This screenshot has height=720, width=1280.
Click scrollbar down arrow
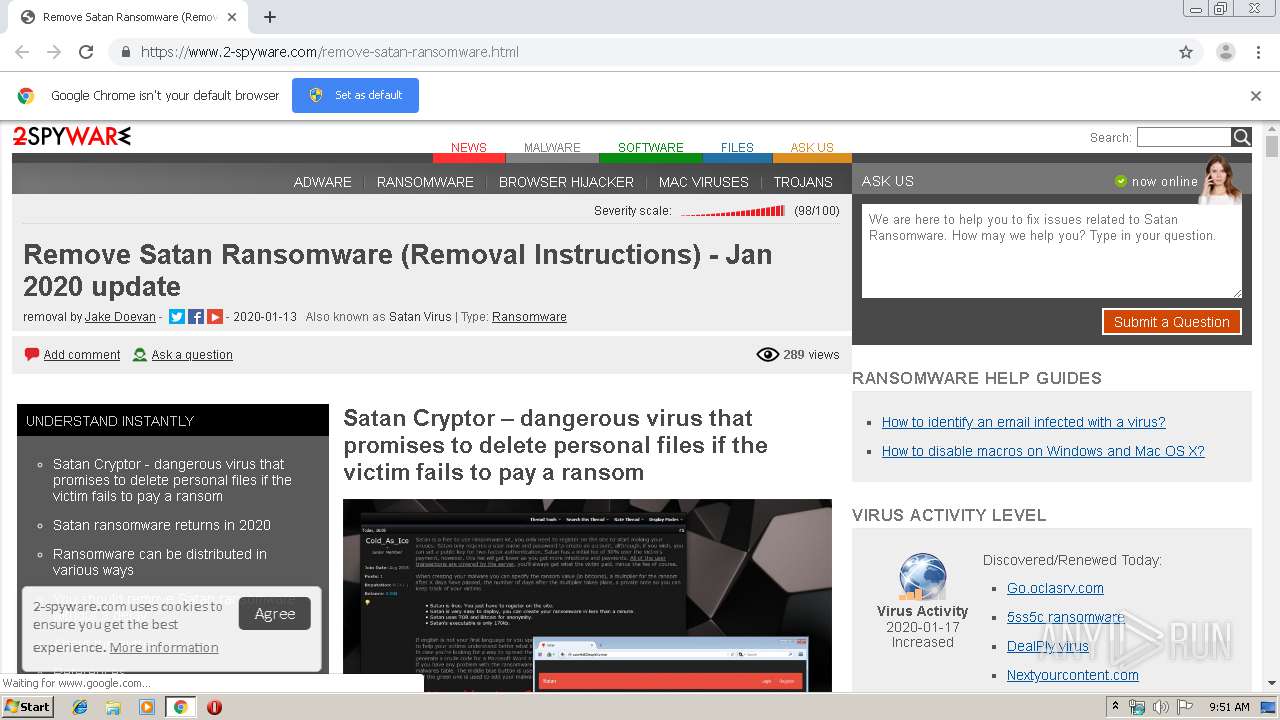[1271, 684]
